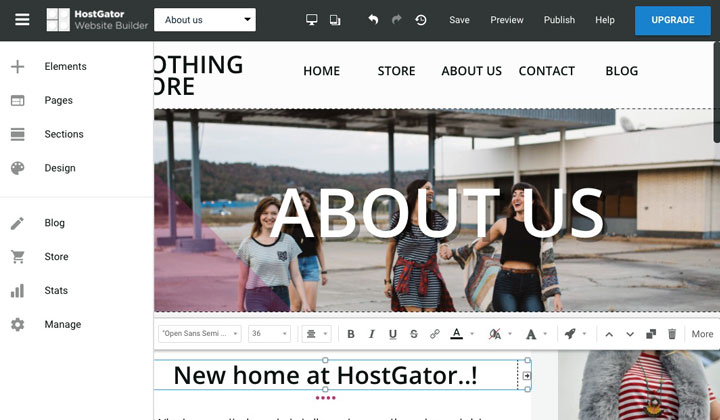Expand the text style dropdown arrow
This screenshot has width=720, height=420.
click(546, 334)
